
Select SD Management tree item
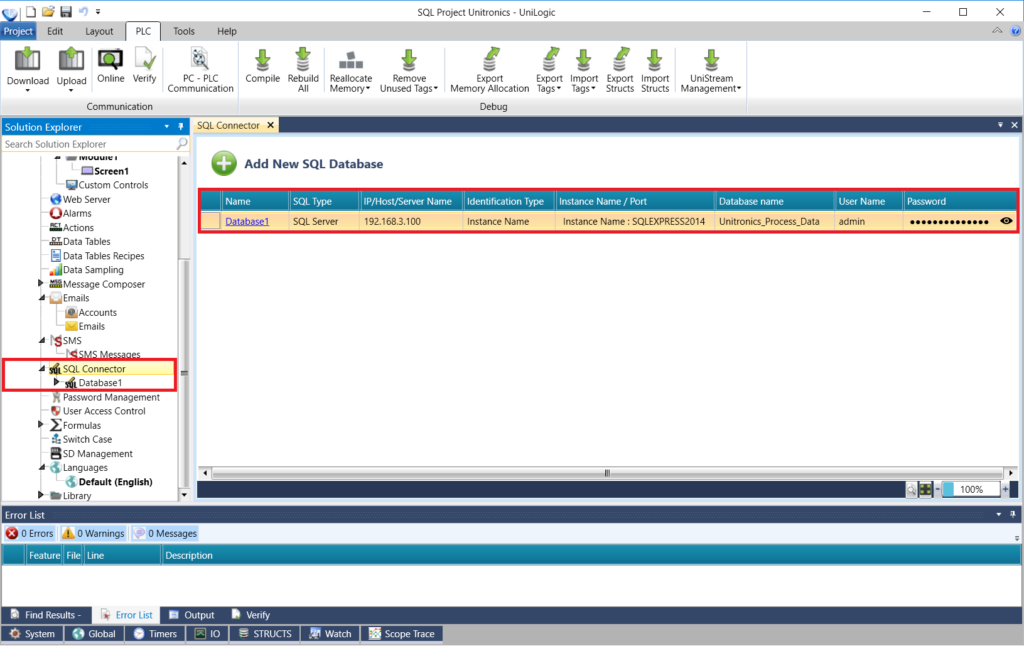coord(91,453)
